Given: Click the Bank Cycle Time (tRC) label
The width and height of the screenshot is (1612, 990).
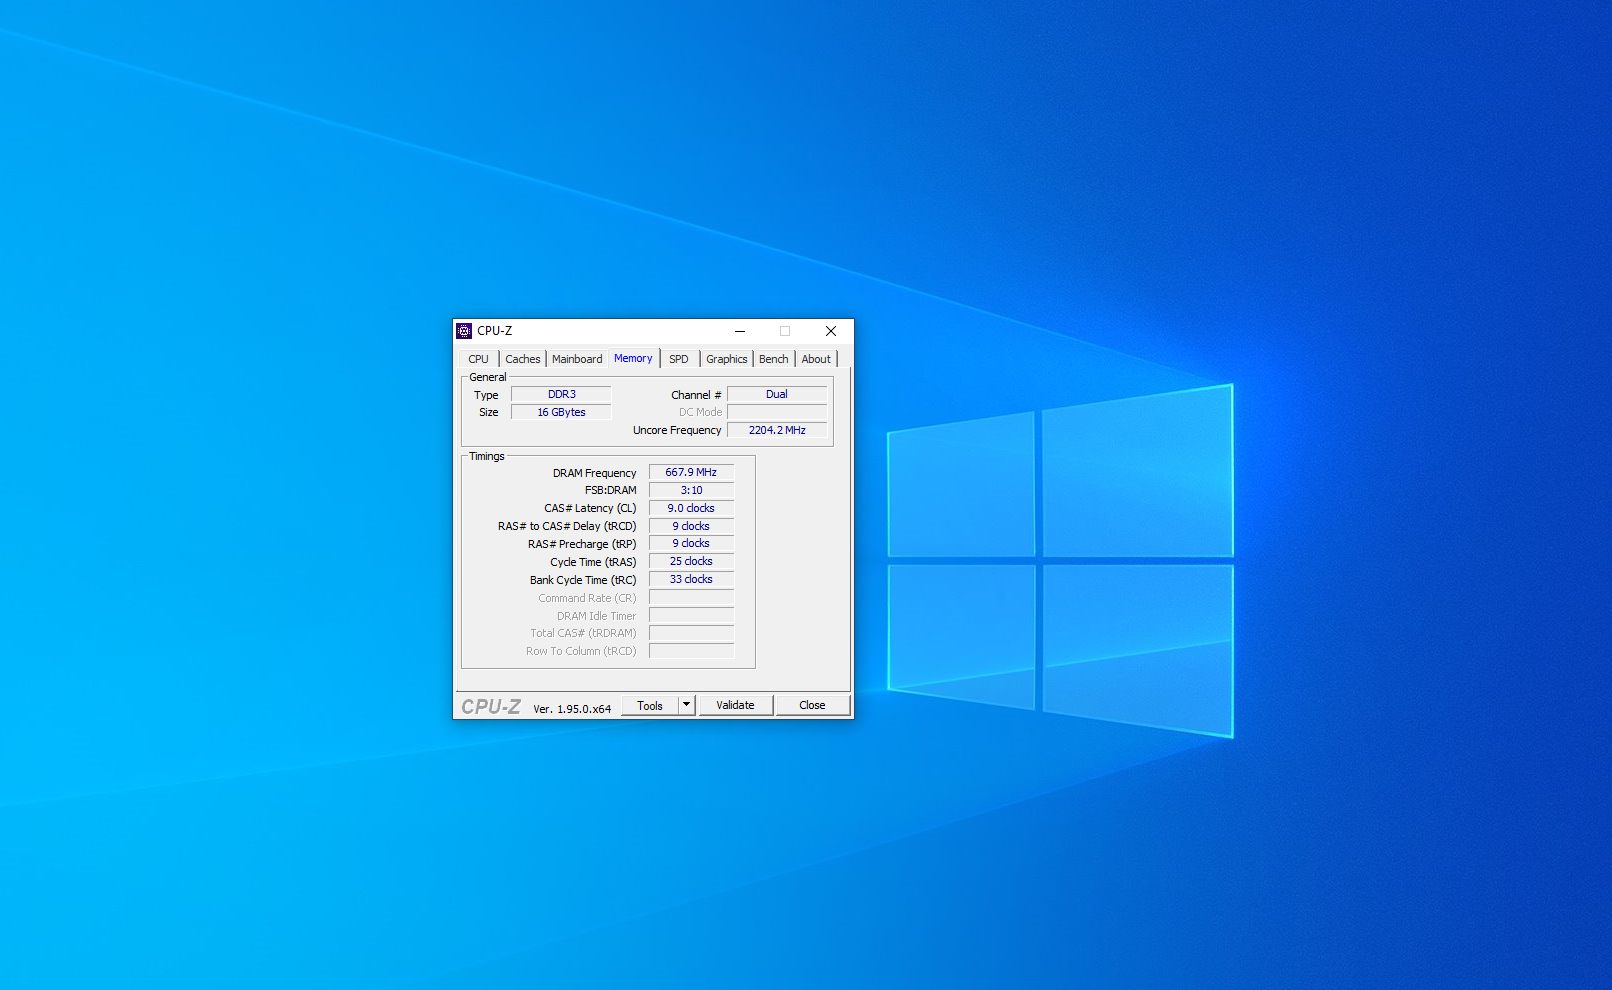Looking at the screenshot, I should tap(583, 580).
